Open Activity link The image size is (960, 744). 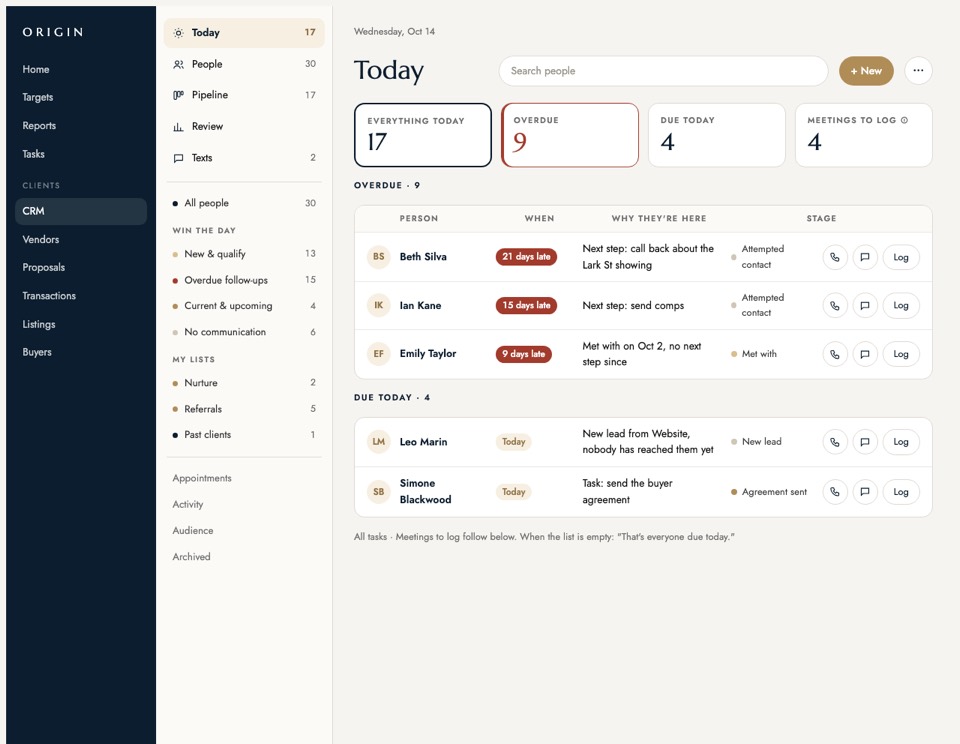(x=187, y=504)
